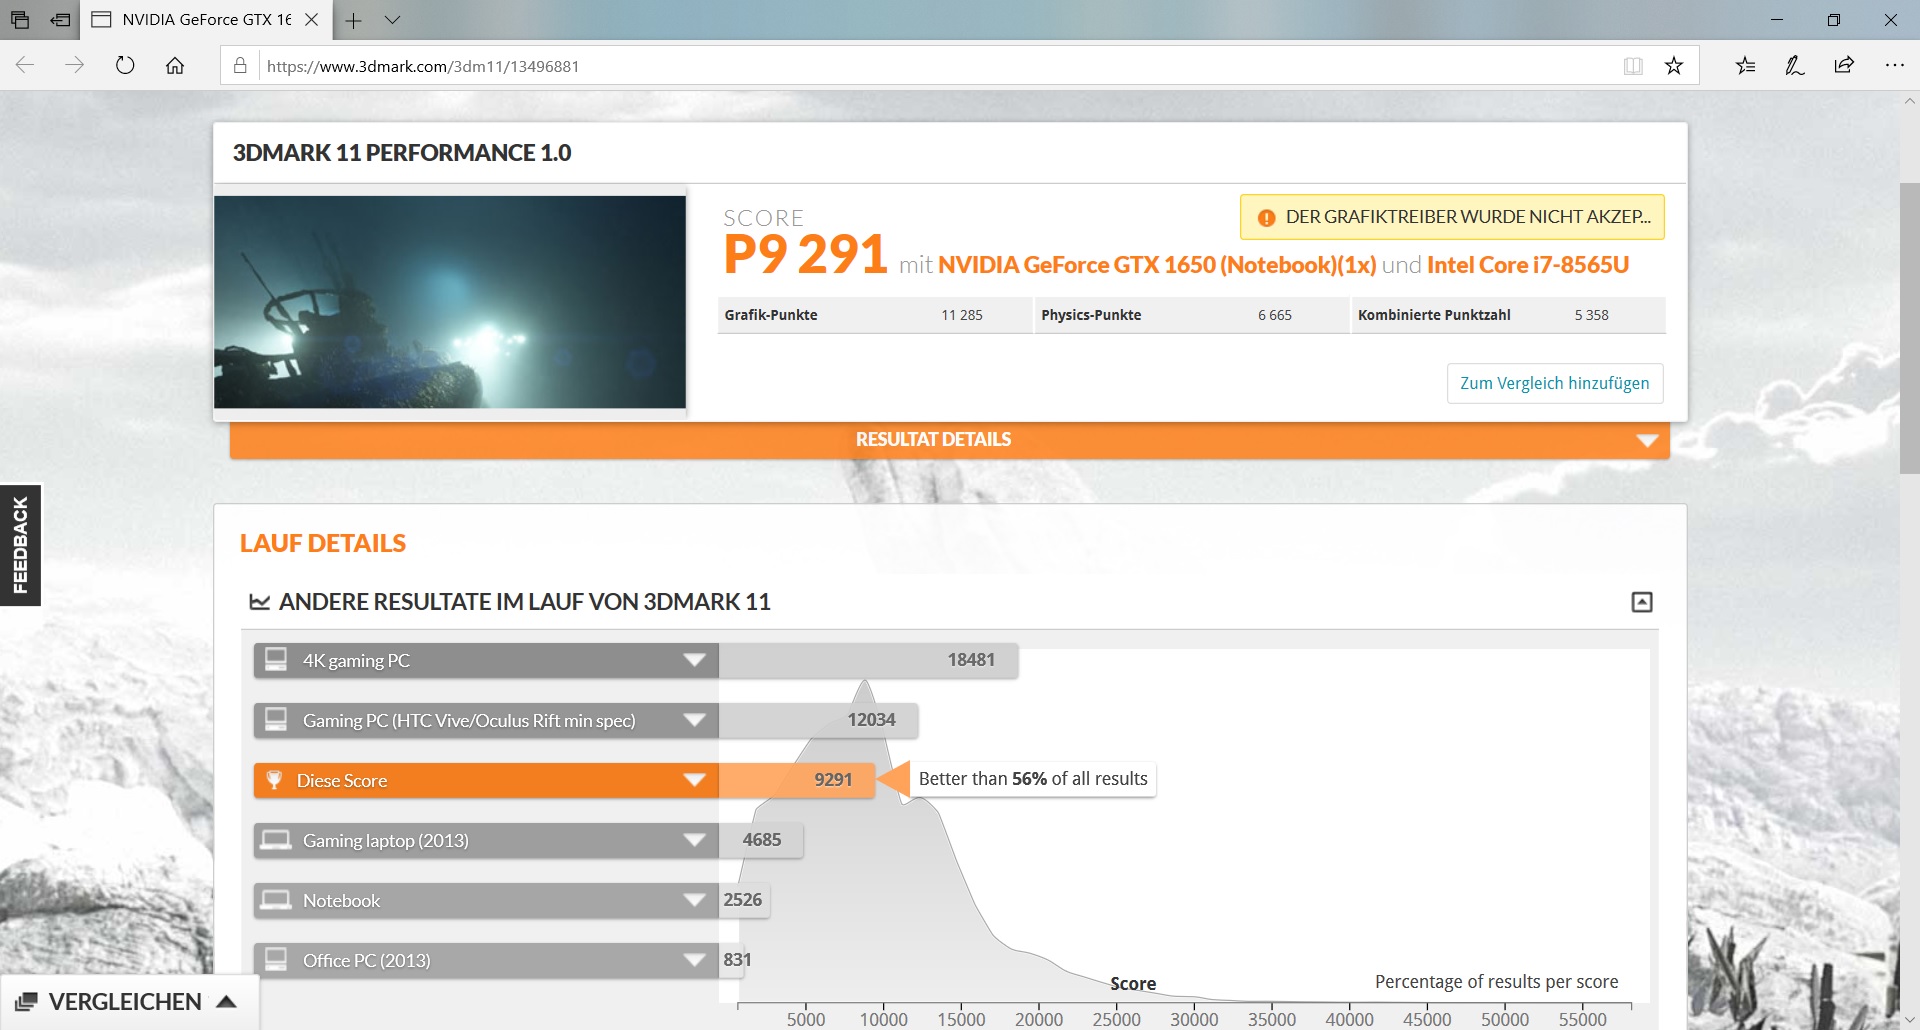Expand Gaming laptop (2013) dropdown

[694, 840]
